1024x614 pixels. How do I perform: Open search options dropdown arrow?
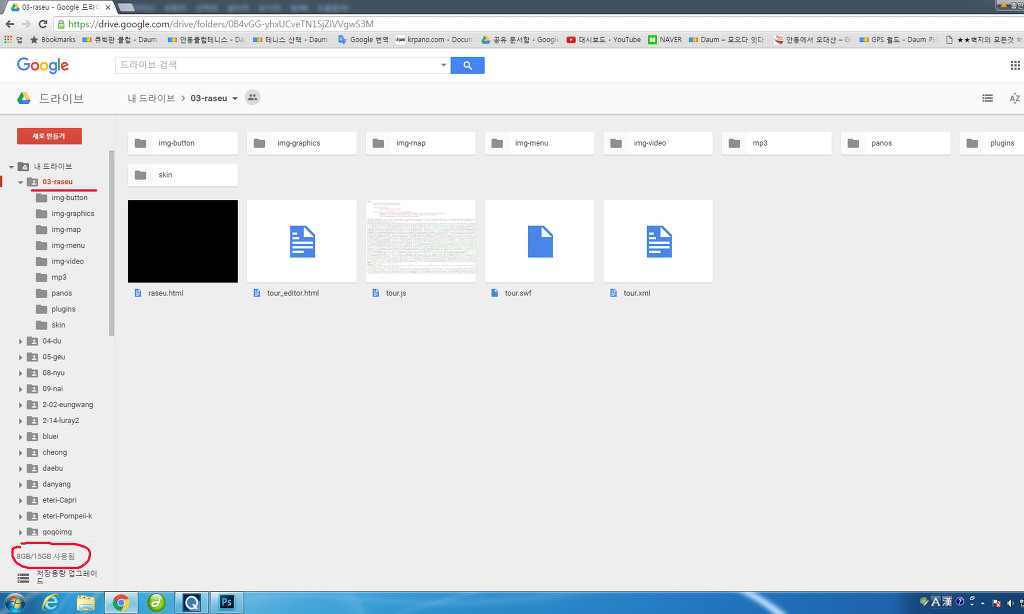[444, 65]
